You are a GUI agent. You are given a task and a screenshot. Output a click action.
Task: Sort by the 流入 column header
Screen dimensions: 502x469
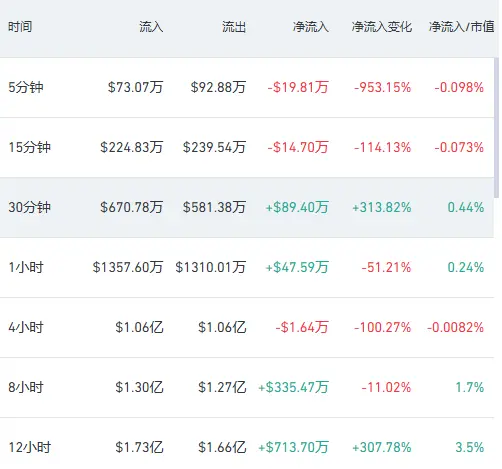coord(151,27)
